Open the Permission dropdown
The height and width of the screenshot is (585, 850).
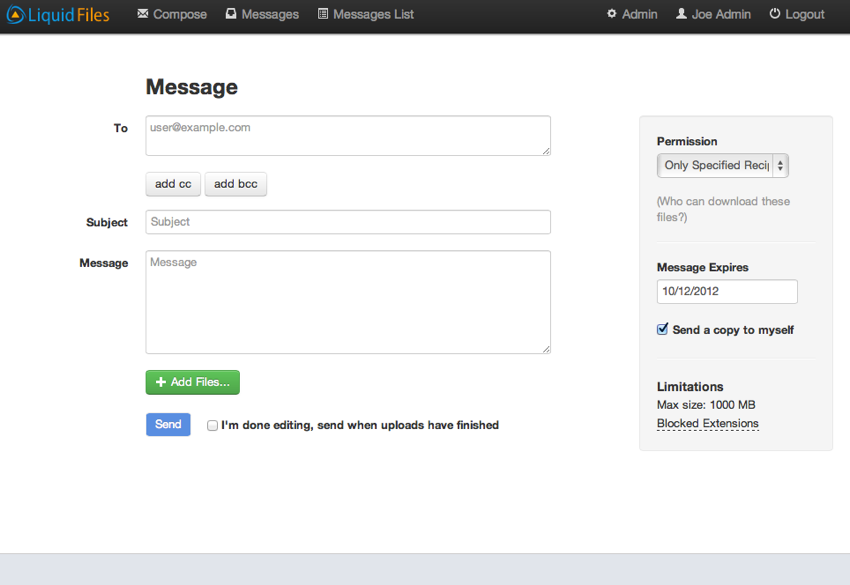pos(722,165)
